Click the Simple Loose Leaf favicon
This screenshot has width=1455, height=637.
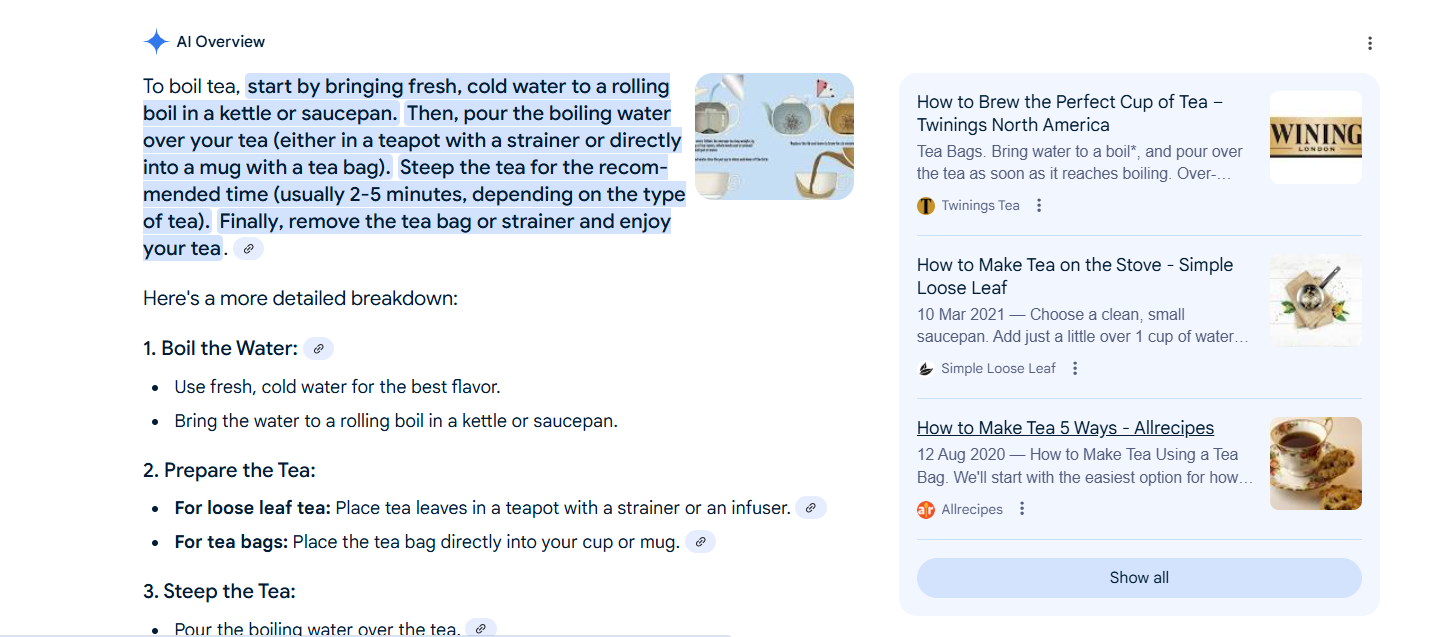click(x=925, y=368)
